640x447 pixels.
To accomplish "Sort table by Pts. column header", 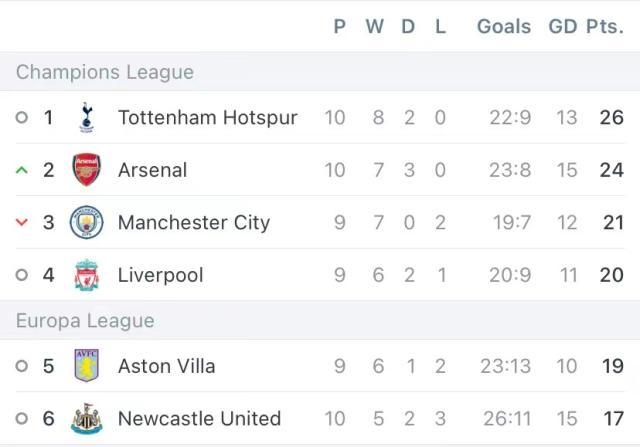I will (604, 27).
